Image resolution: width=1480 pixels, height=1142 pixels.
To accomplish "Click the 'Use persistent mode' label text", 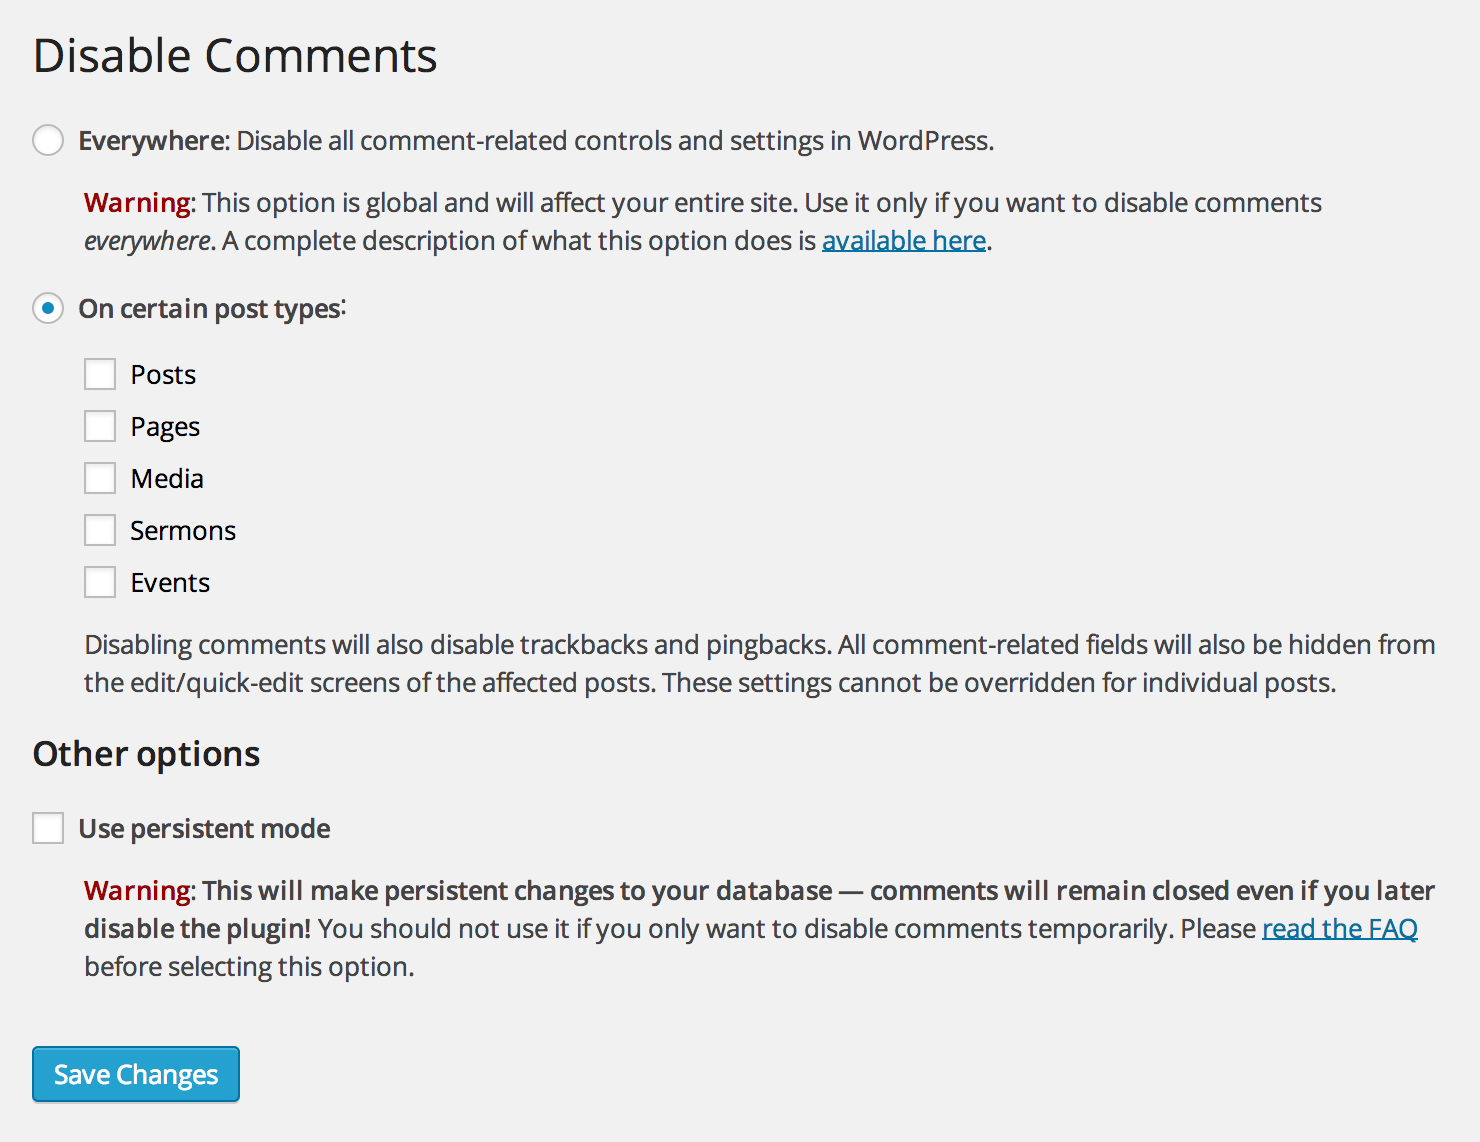I will click(204, 829).
